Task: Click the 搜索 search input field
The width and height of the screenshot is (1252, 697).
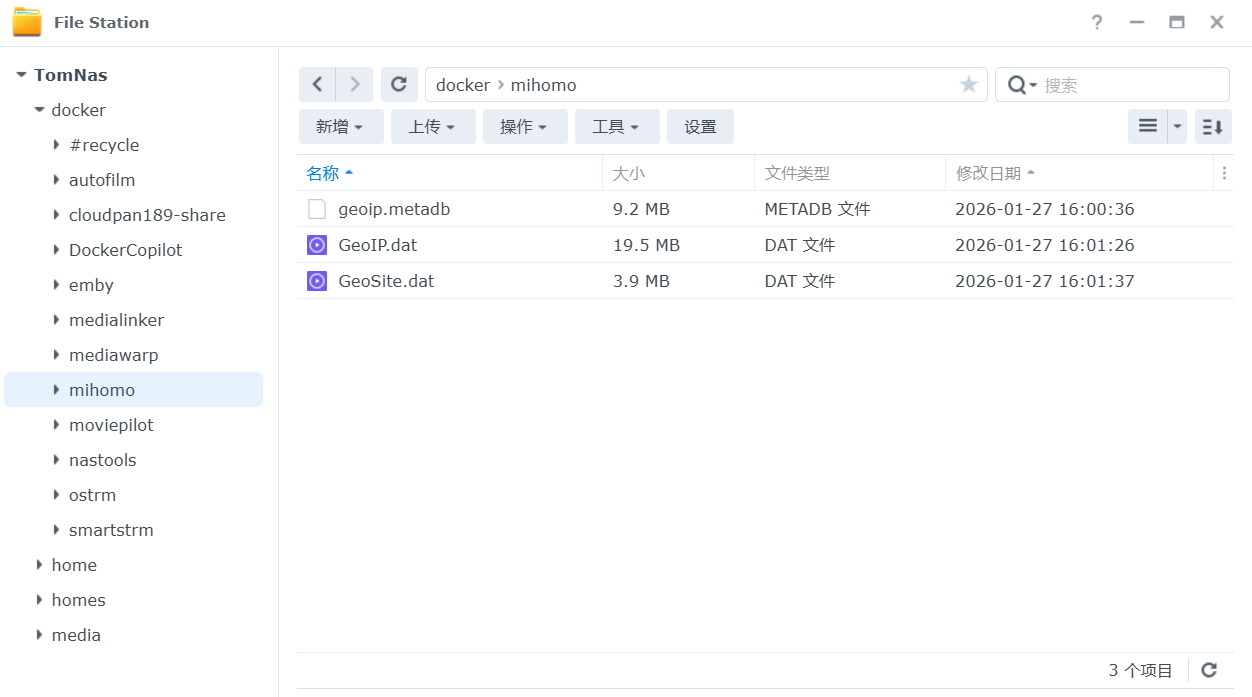Action: pos(1130,85)
